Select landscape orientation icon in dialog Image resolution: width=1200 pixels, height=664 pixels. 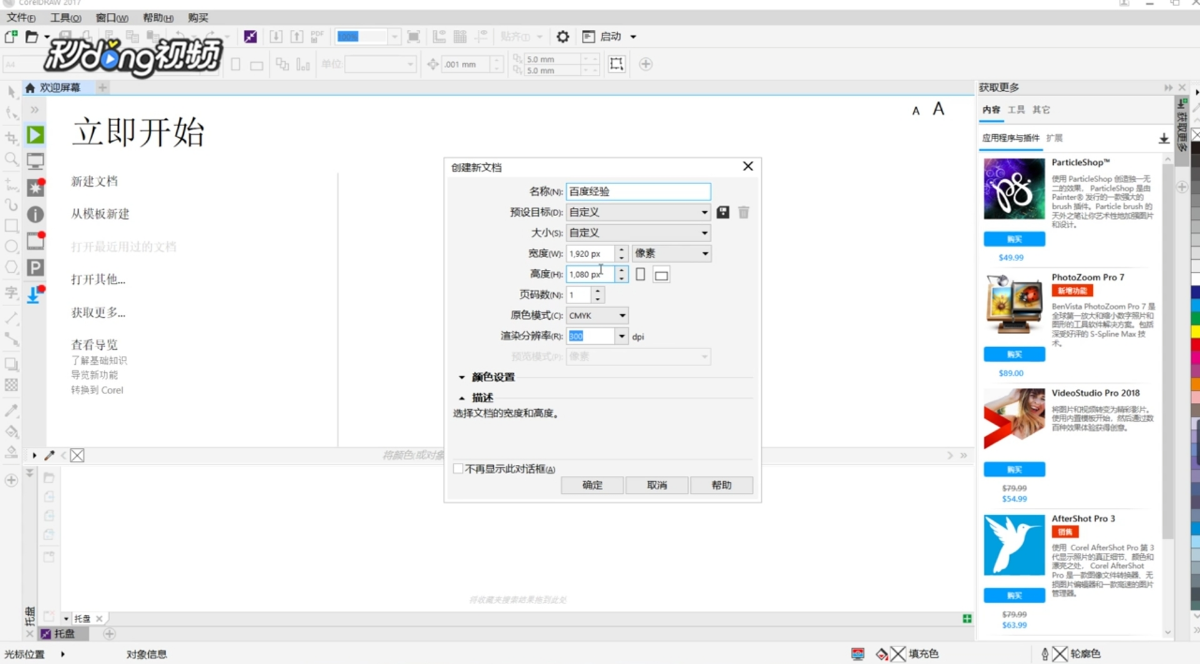[x=661, y=275]
